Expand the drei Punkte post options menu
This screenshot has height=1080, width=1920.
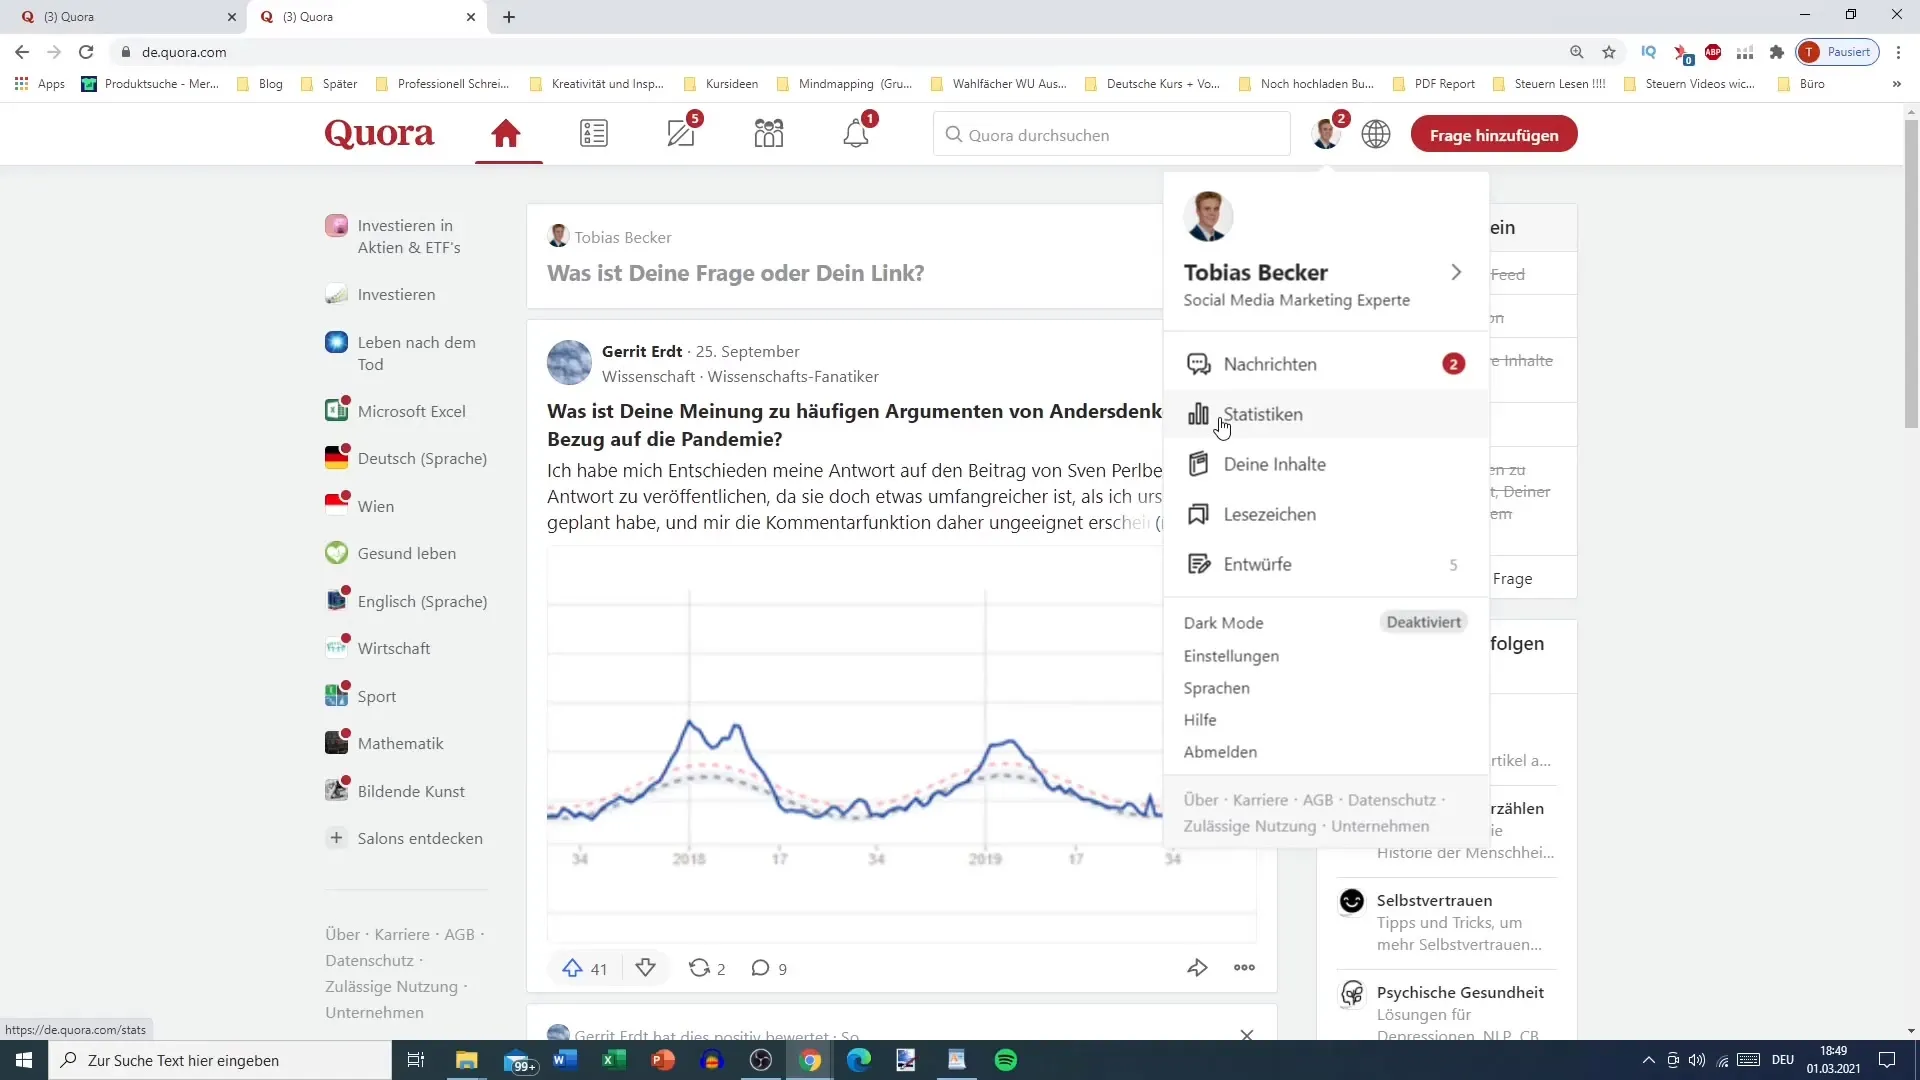pos(1245,968)
